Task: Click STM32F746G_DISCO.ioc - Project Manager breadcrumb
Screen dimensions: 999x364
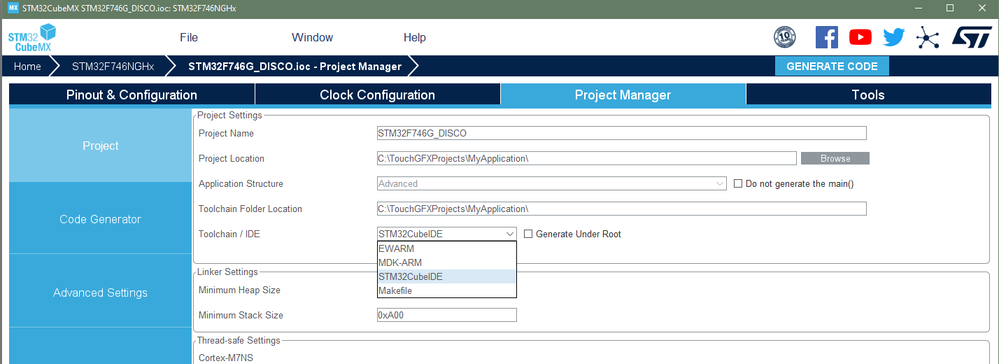Action: point(295,66)
